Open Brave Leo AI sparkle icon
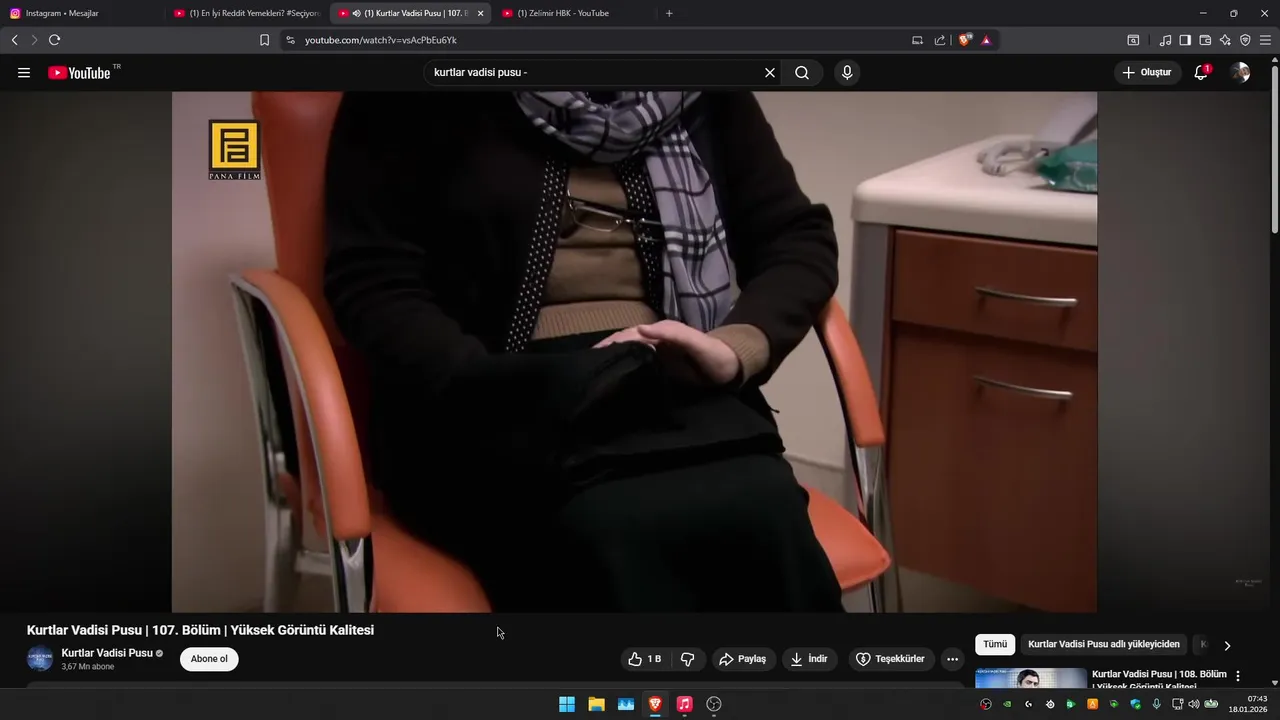Screen dimensions: 1280x720 point(1225,40)
